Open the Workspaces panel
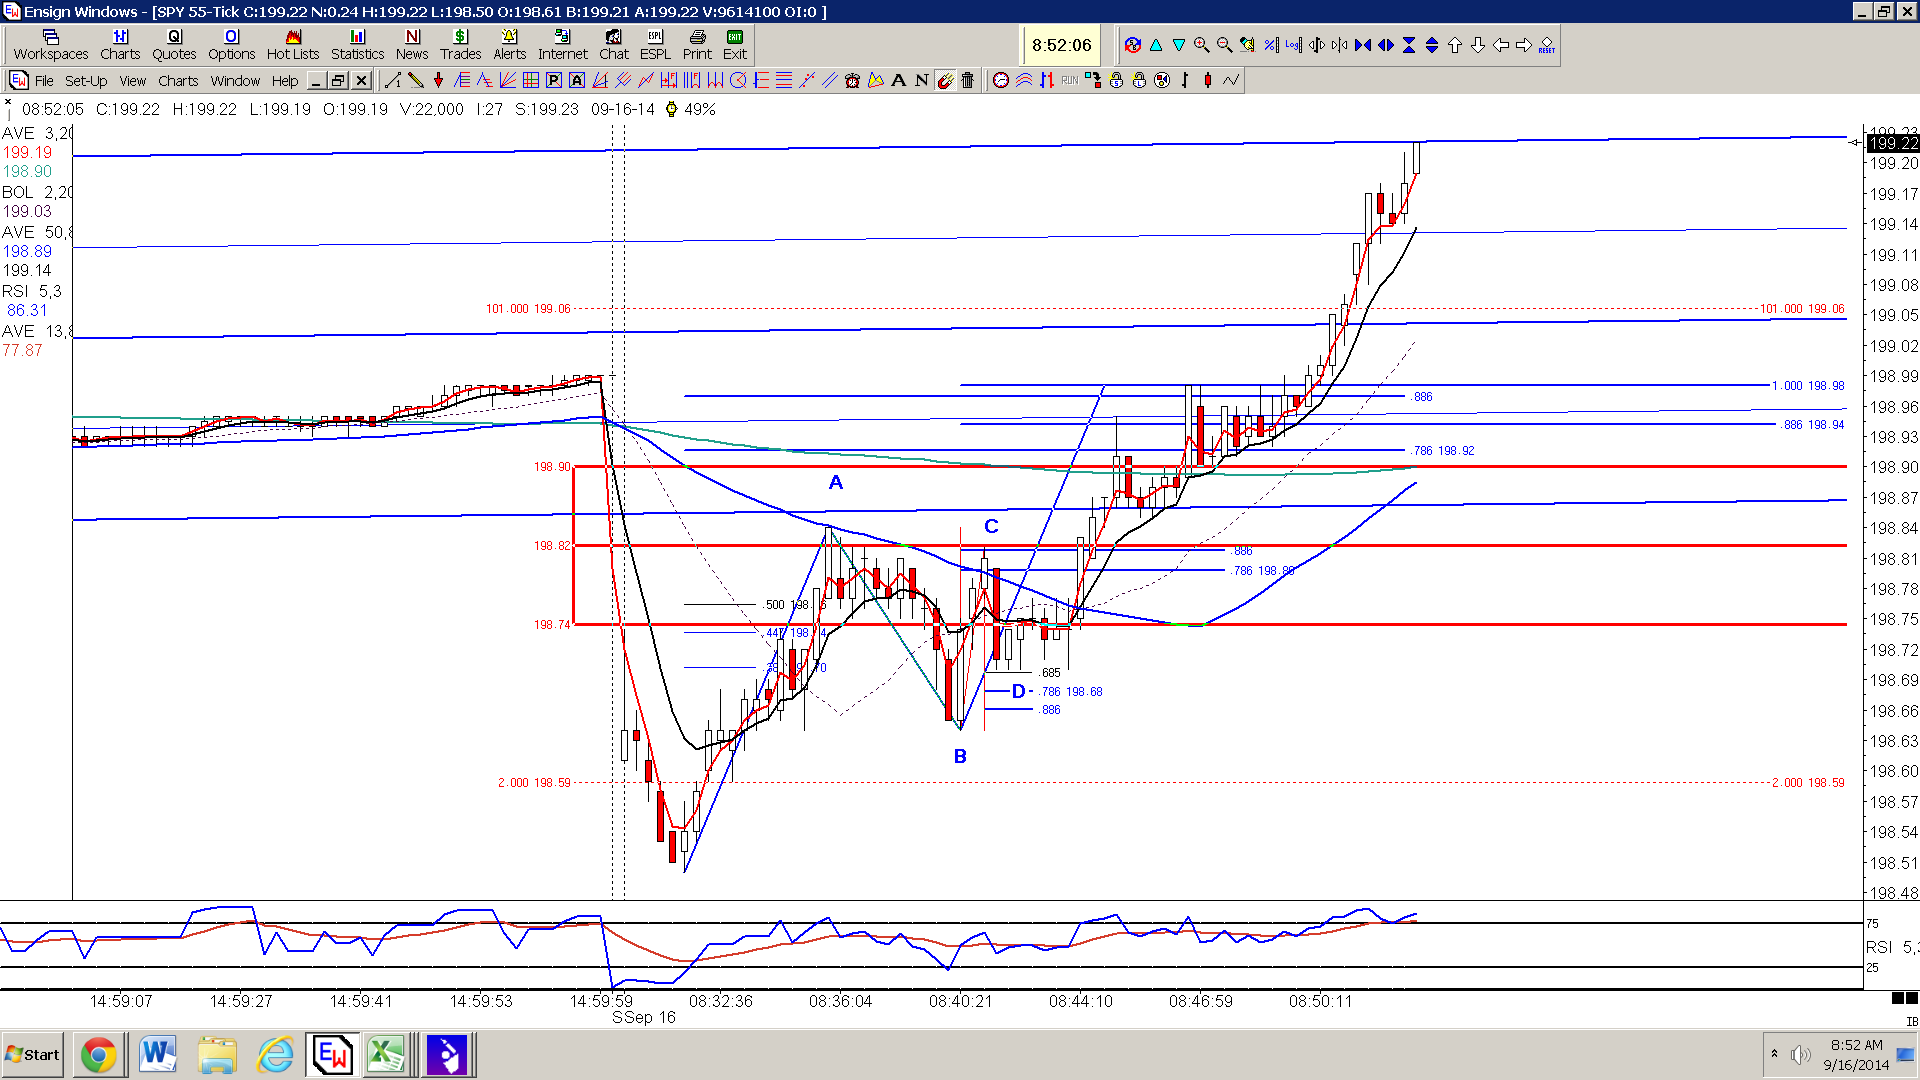This screenshot has width=1920, height=1080. pyautogui.click(x=51, y=45)
